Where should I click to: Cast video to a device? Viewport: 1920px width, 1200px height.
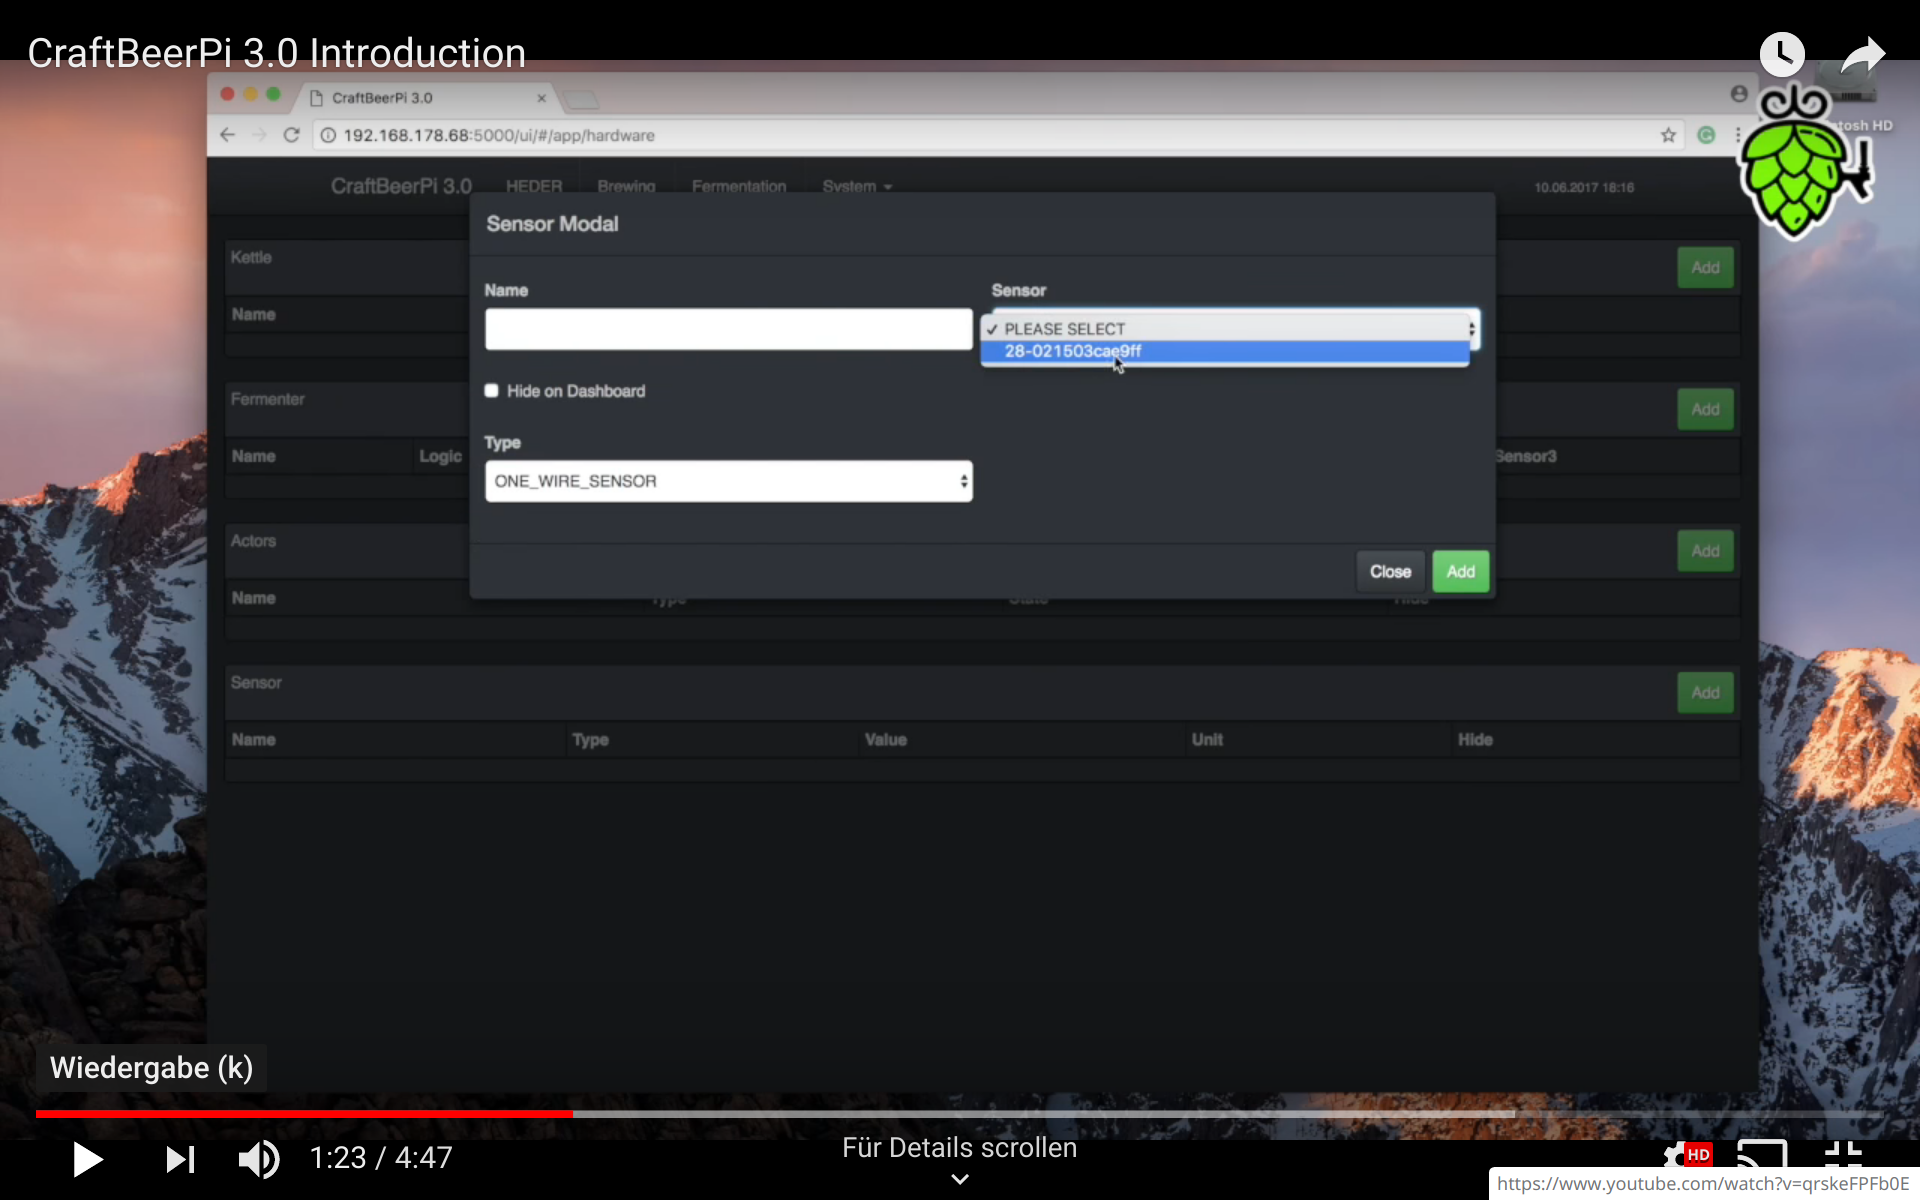[x=1761, y=1155]
